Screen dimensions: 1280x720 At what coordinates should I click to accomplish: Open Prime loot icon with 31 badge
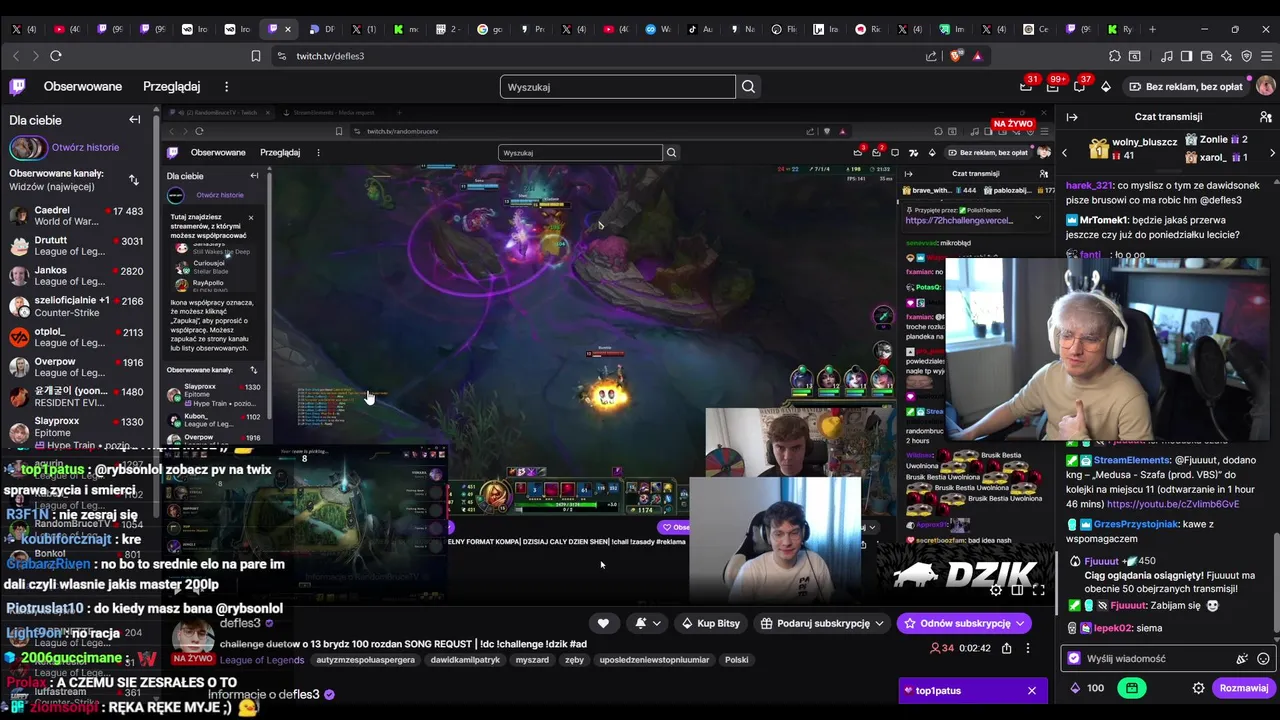[1026, 87]
